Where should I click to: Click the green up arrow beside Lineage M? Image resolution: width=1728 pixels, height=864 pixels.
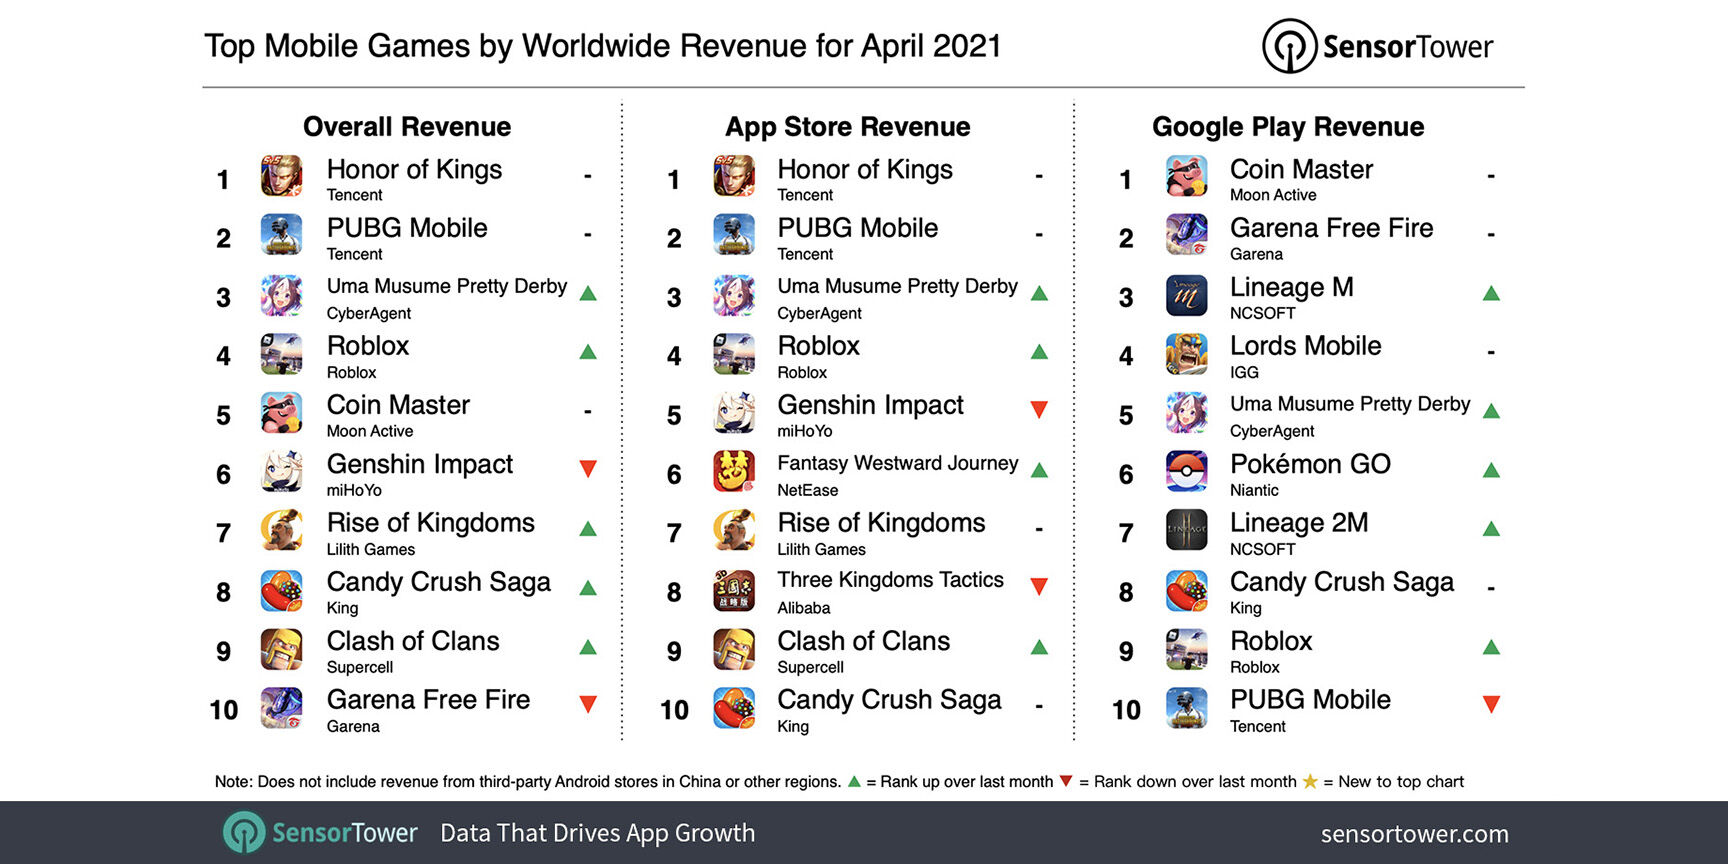click(1491, 293)
